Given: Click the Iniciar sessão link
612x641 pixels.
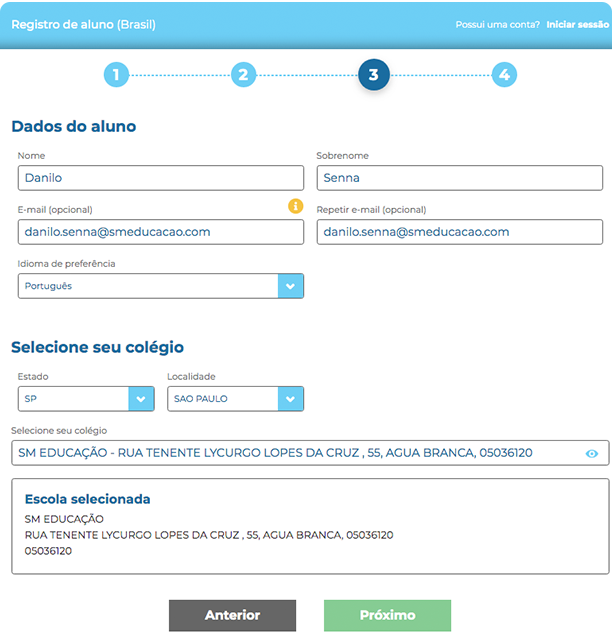Looking at the screenshot, I should [x=578, y=24].
